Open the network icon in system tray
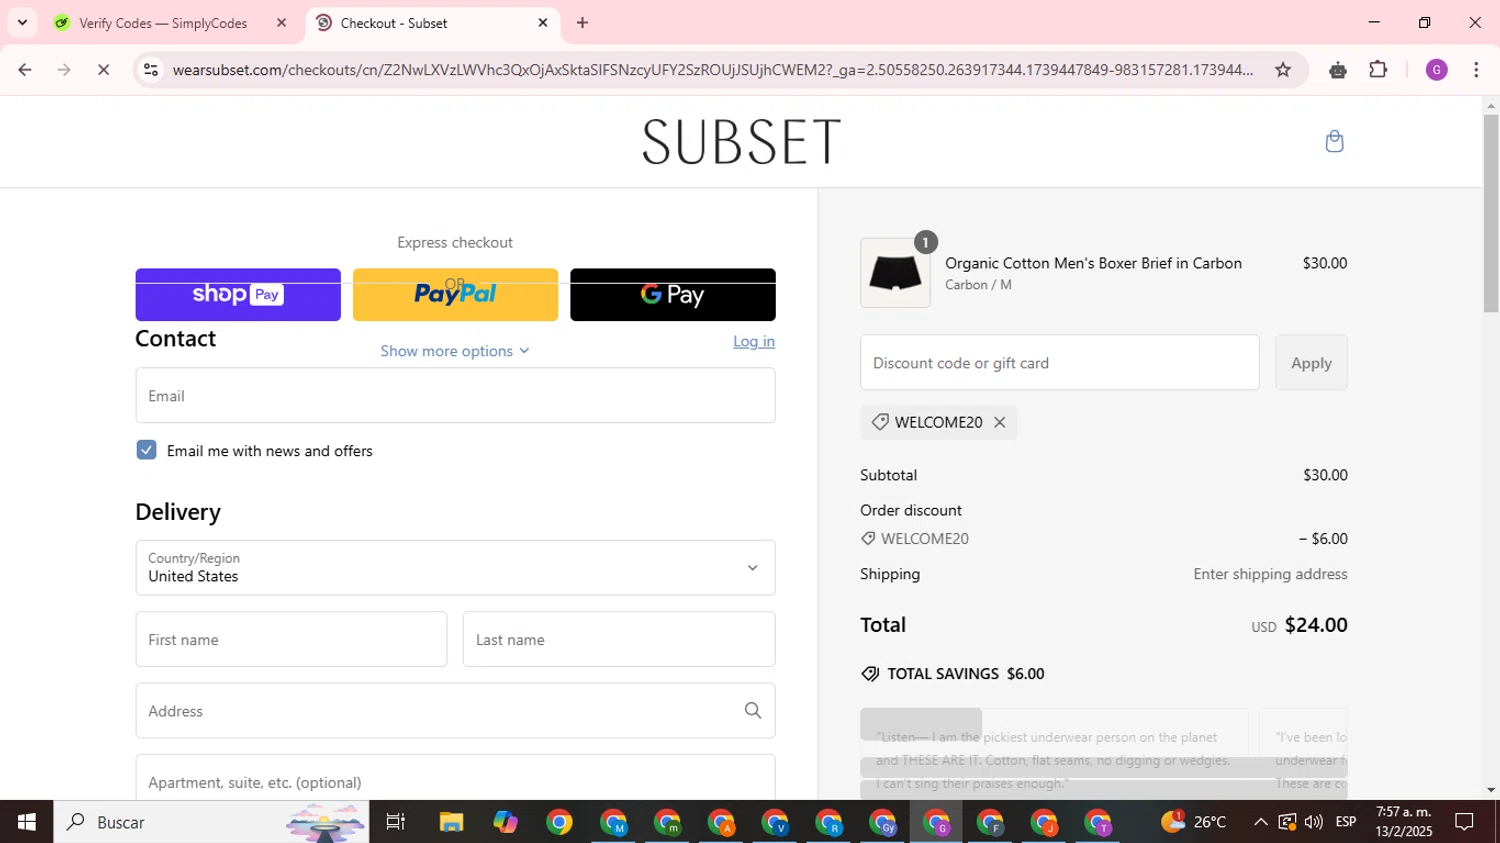 (1287, 822)
